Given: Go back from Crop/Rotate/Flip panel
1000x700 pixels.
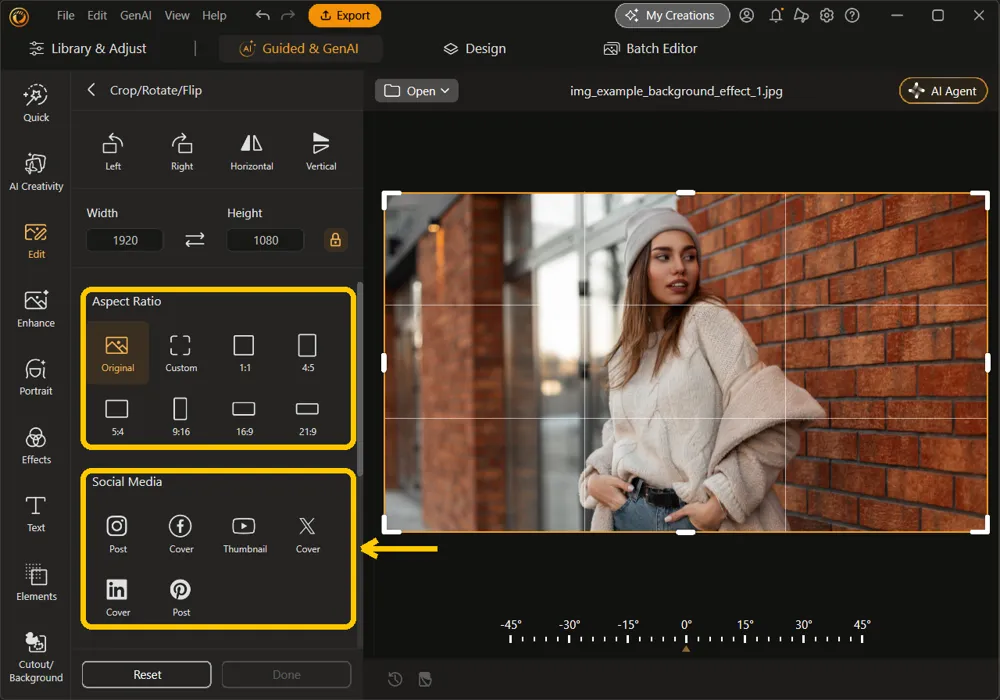Looking at the screenshot, I should tap(91, 90).
